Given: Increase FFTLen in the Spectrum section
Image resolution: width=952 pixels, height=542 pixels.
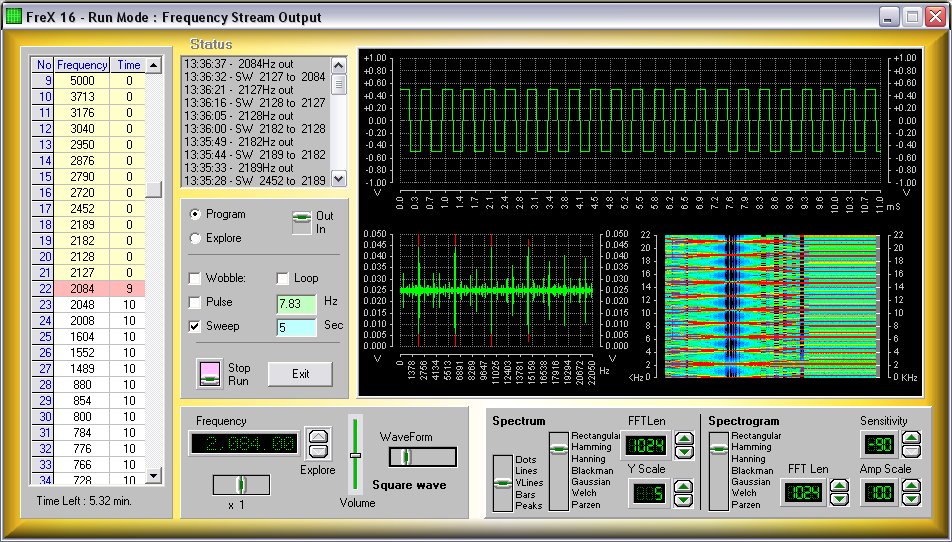Looking at the screenshot, I should pos(684,439).
